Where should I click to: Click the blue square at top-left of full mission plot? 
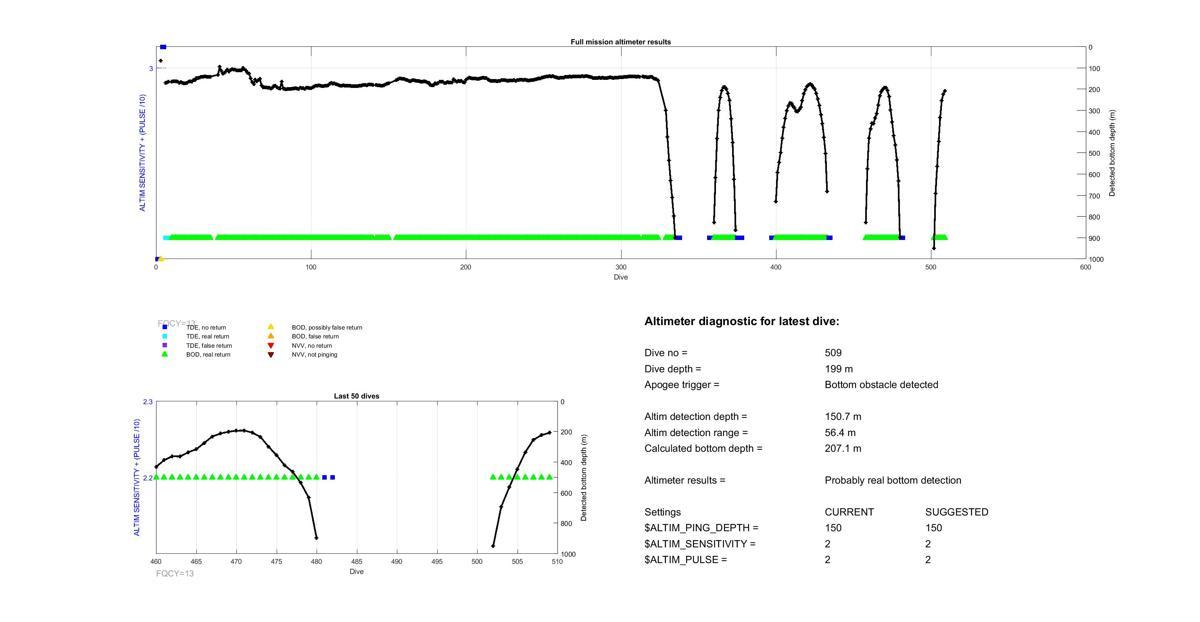coord(163,47)
